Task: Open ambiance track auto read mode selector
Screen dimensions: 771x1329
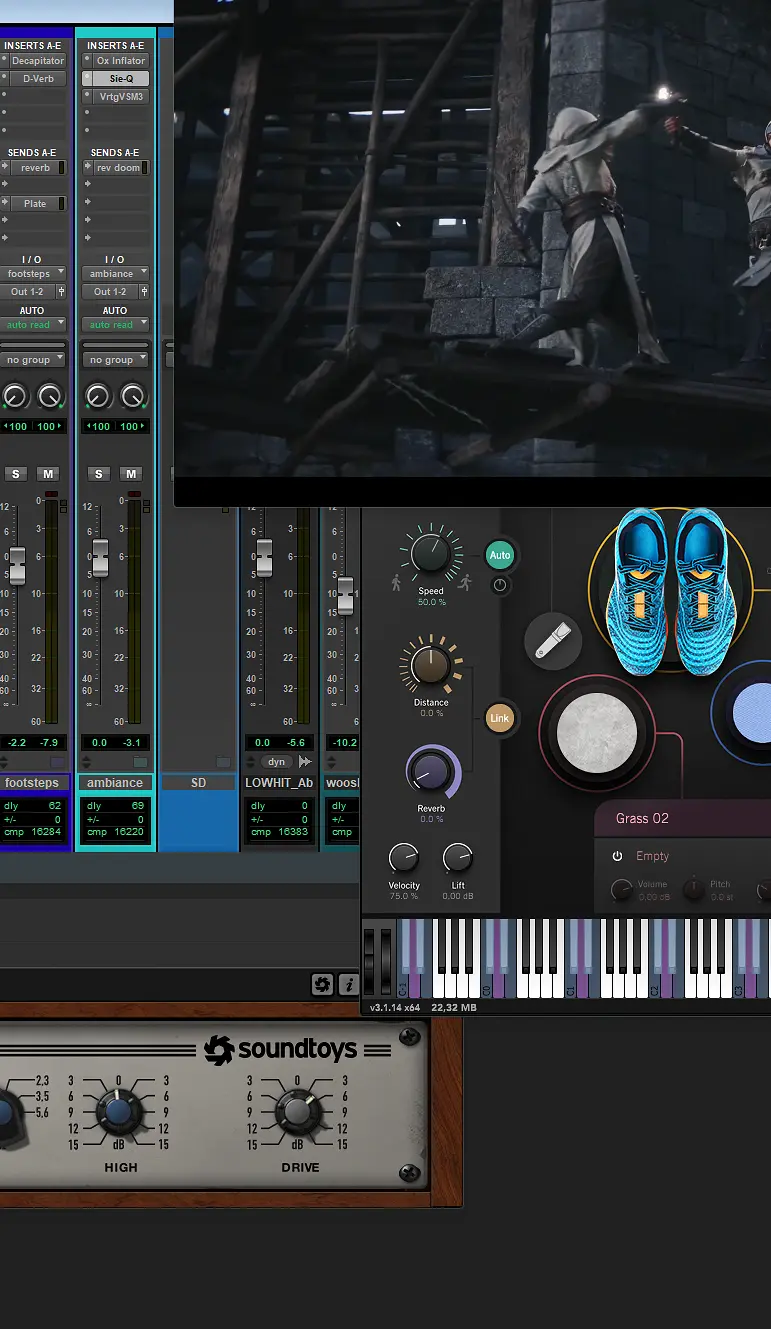Action: click(x=117, y=325)
